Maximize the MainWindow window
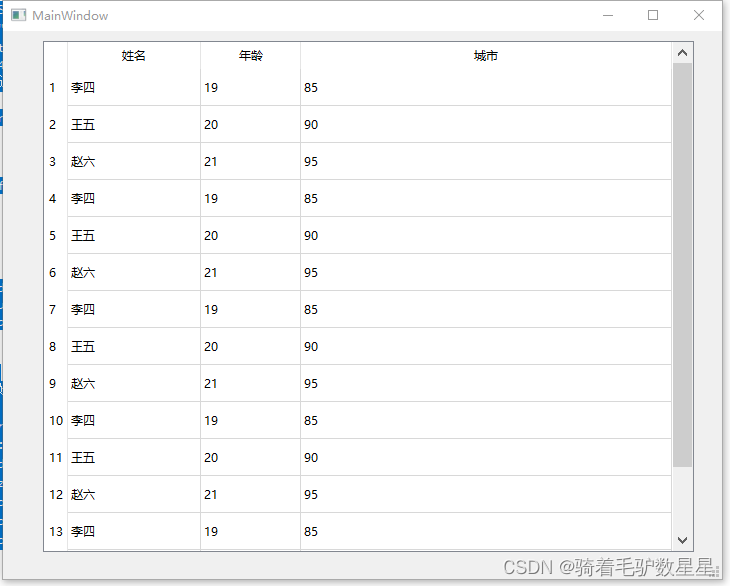Image resolution: width=730 pixels, height=586 pixels. click(653, 15)
